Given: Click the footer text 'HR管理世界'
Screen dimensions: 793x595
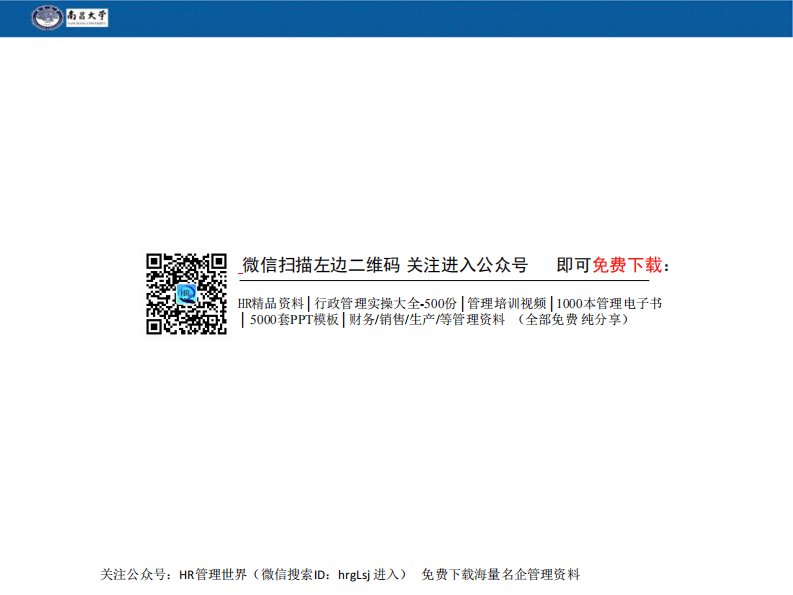Looking at the screenshot, I should pos(213,575).
